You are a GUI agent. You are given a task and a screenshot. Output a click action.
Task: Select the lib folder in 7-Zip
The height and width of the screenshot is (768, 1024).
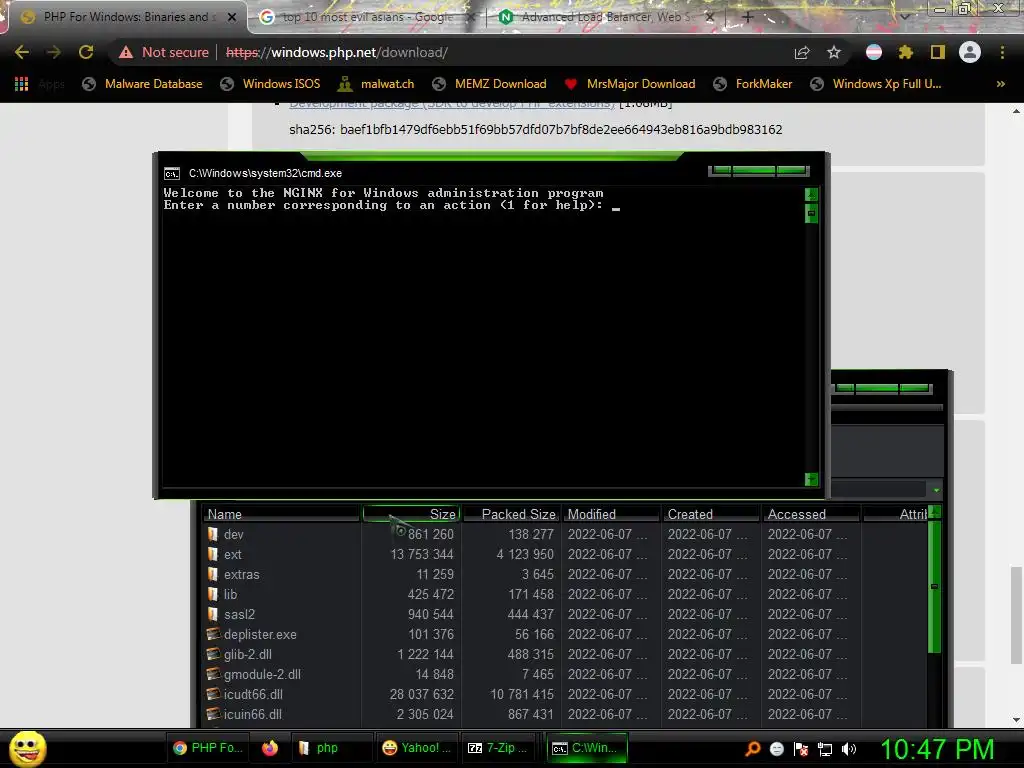[x=231, y=594]
